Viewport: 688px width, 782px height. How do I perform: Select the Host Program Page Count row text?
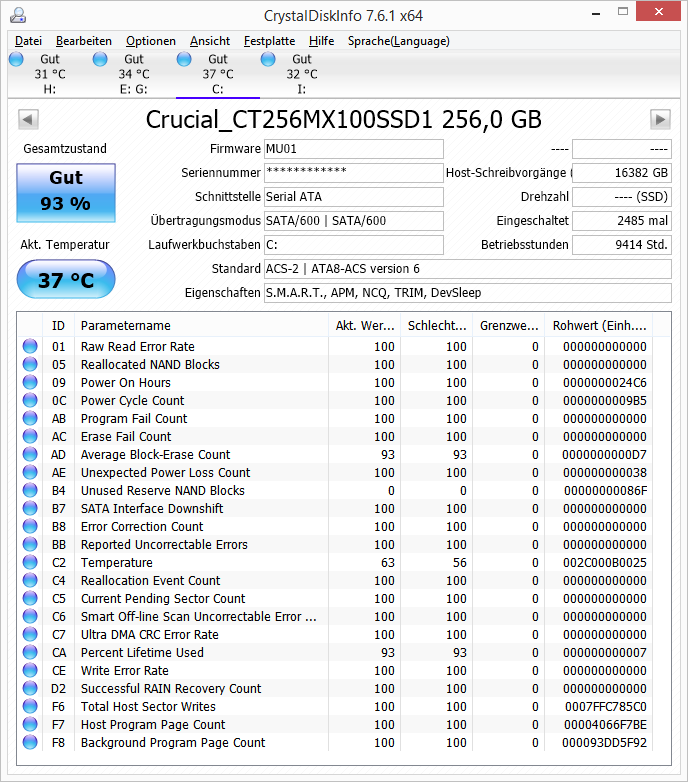[x=153, y=724]
